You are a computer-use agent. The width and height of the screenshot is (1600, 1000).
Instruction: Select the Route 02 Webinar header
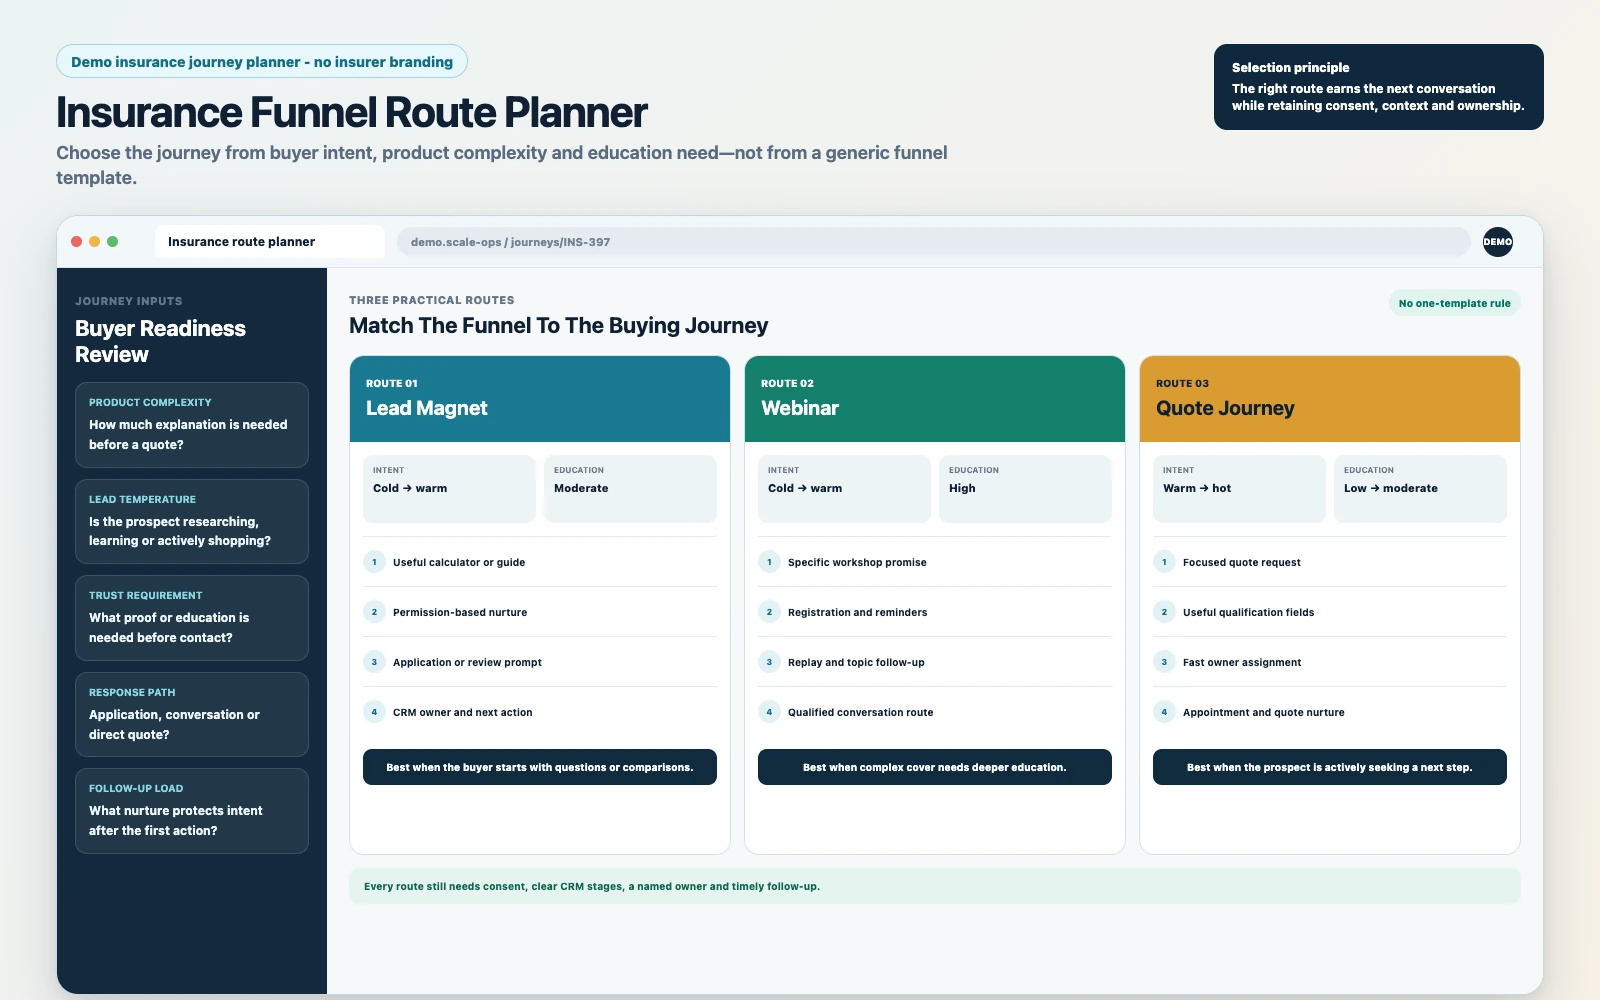coord(935,399)
